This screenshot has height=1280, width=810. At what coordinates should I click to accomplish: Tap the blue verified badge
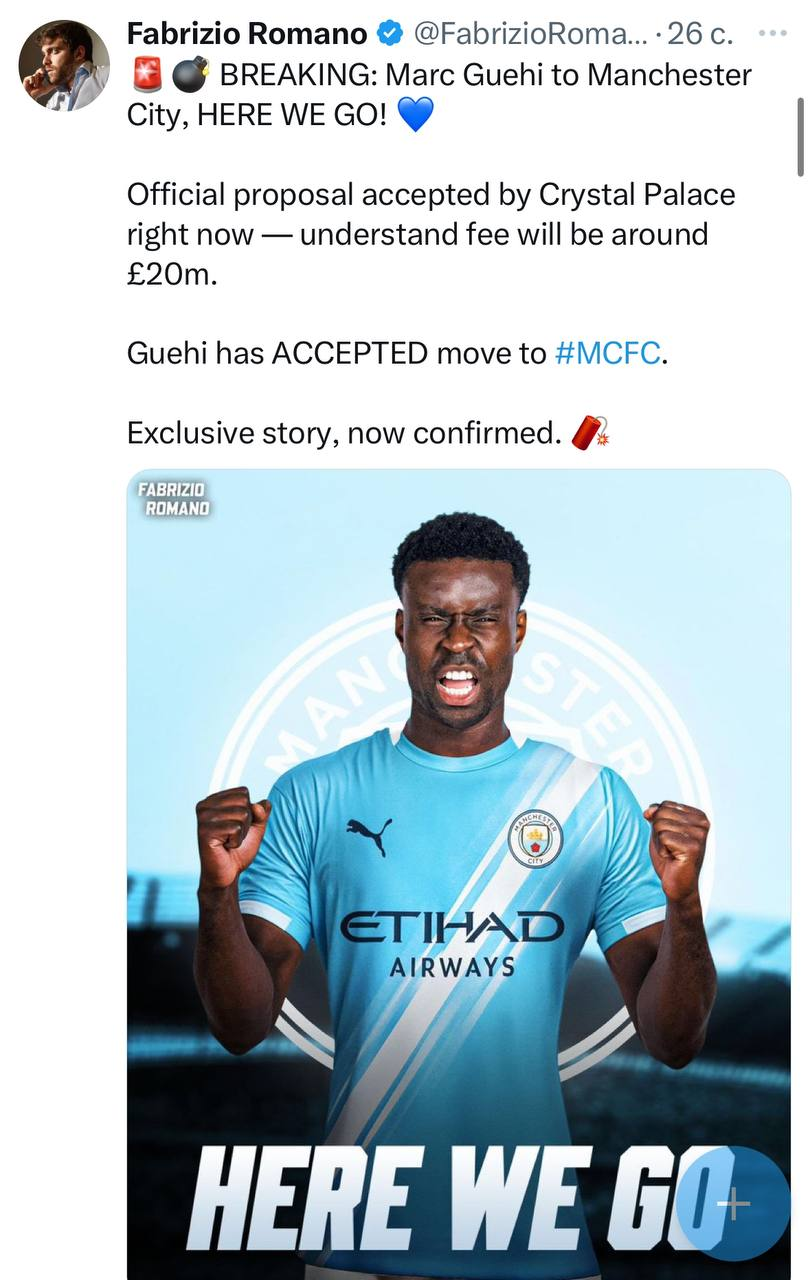point(389,34)
